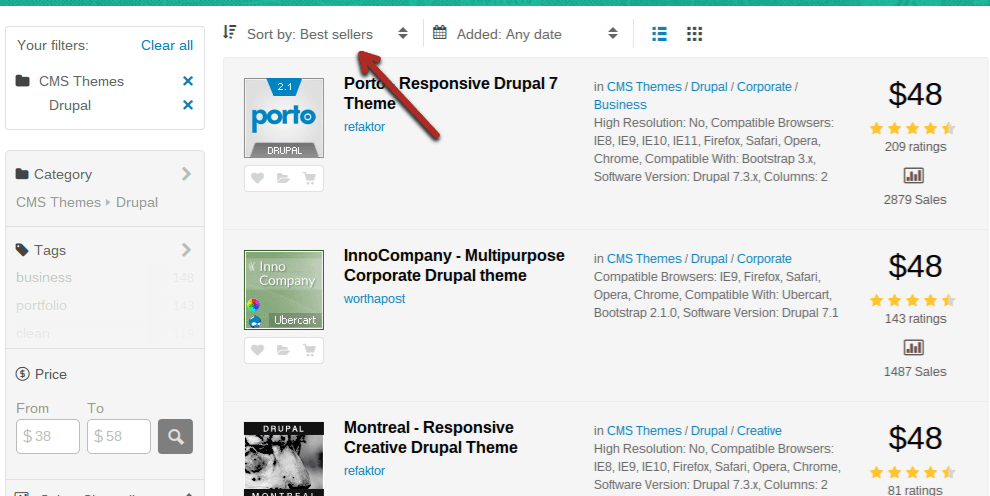
Task: Open Porto Responsive Drupal 7 Theme title
Action: point(451,93)
